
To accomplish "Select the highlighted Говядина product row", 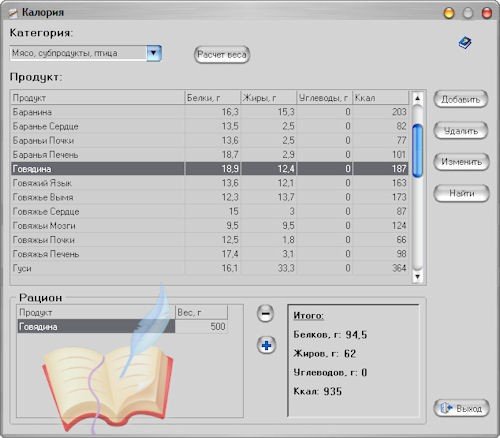I will coord(209,169).
